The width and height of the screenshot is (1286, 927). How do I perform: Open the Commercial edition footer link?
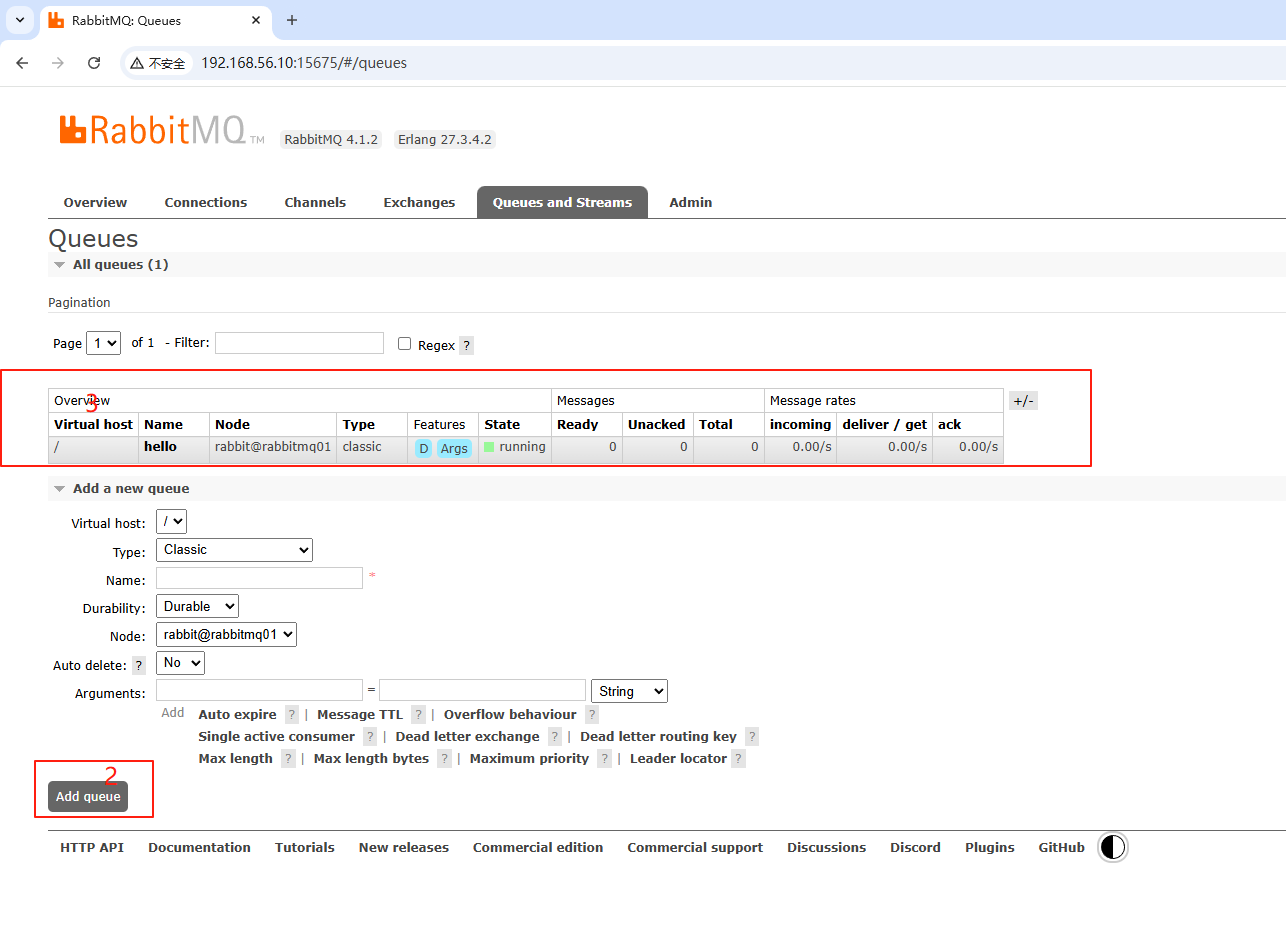[538, 848]
